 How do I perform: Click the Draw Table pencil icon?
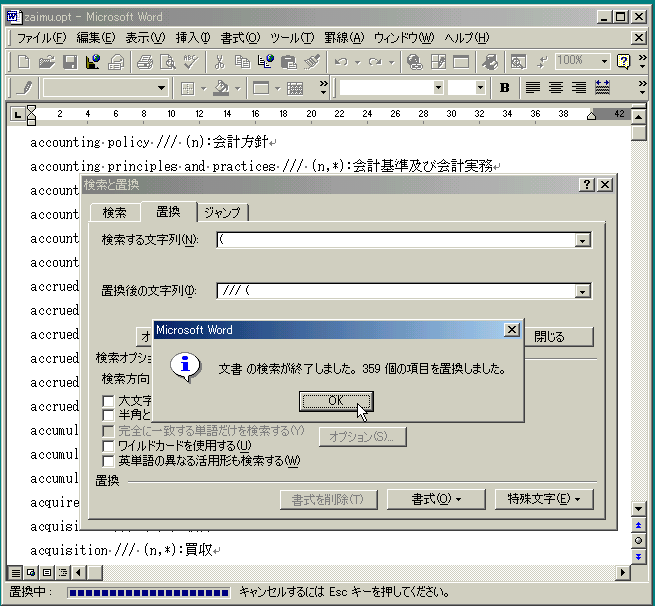tap(25, 88)
